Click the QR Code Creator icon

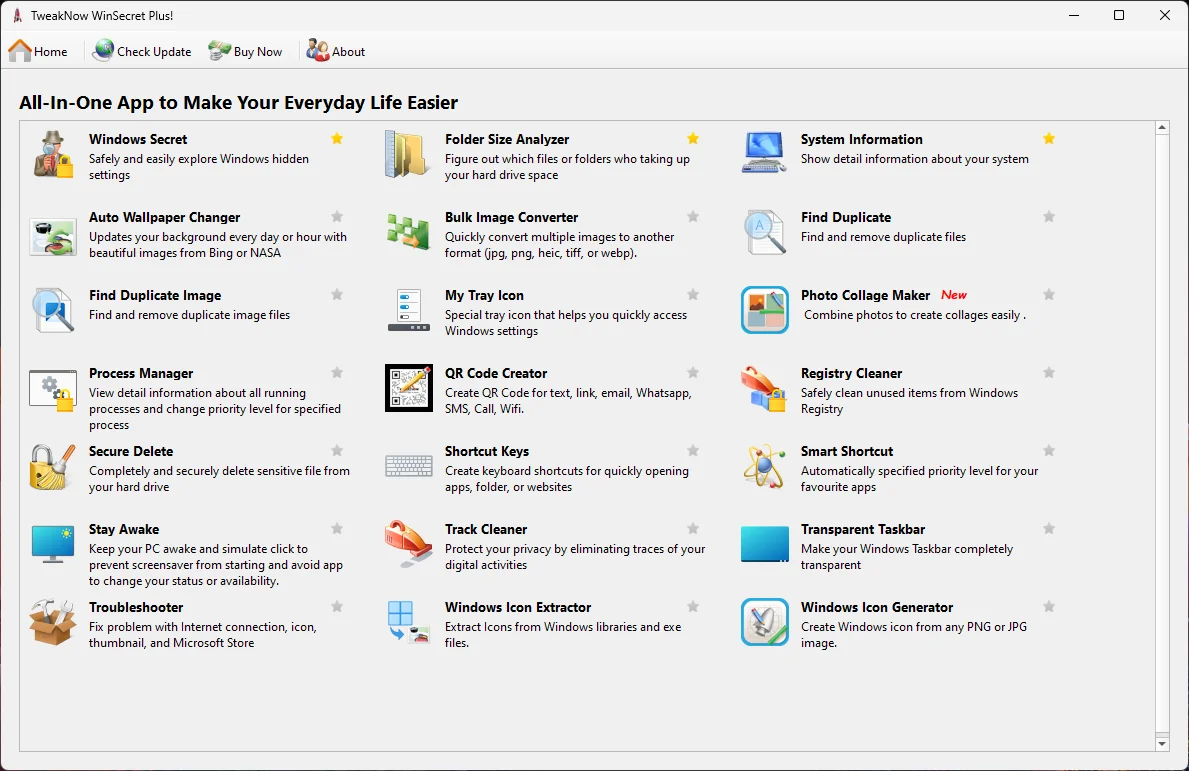(x=409, y=388)
